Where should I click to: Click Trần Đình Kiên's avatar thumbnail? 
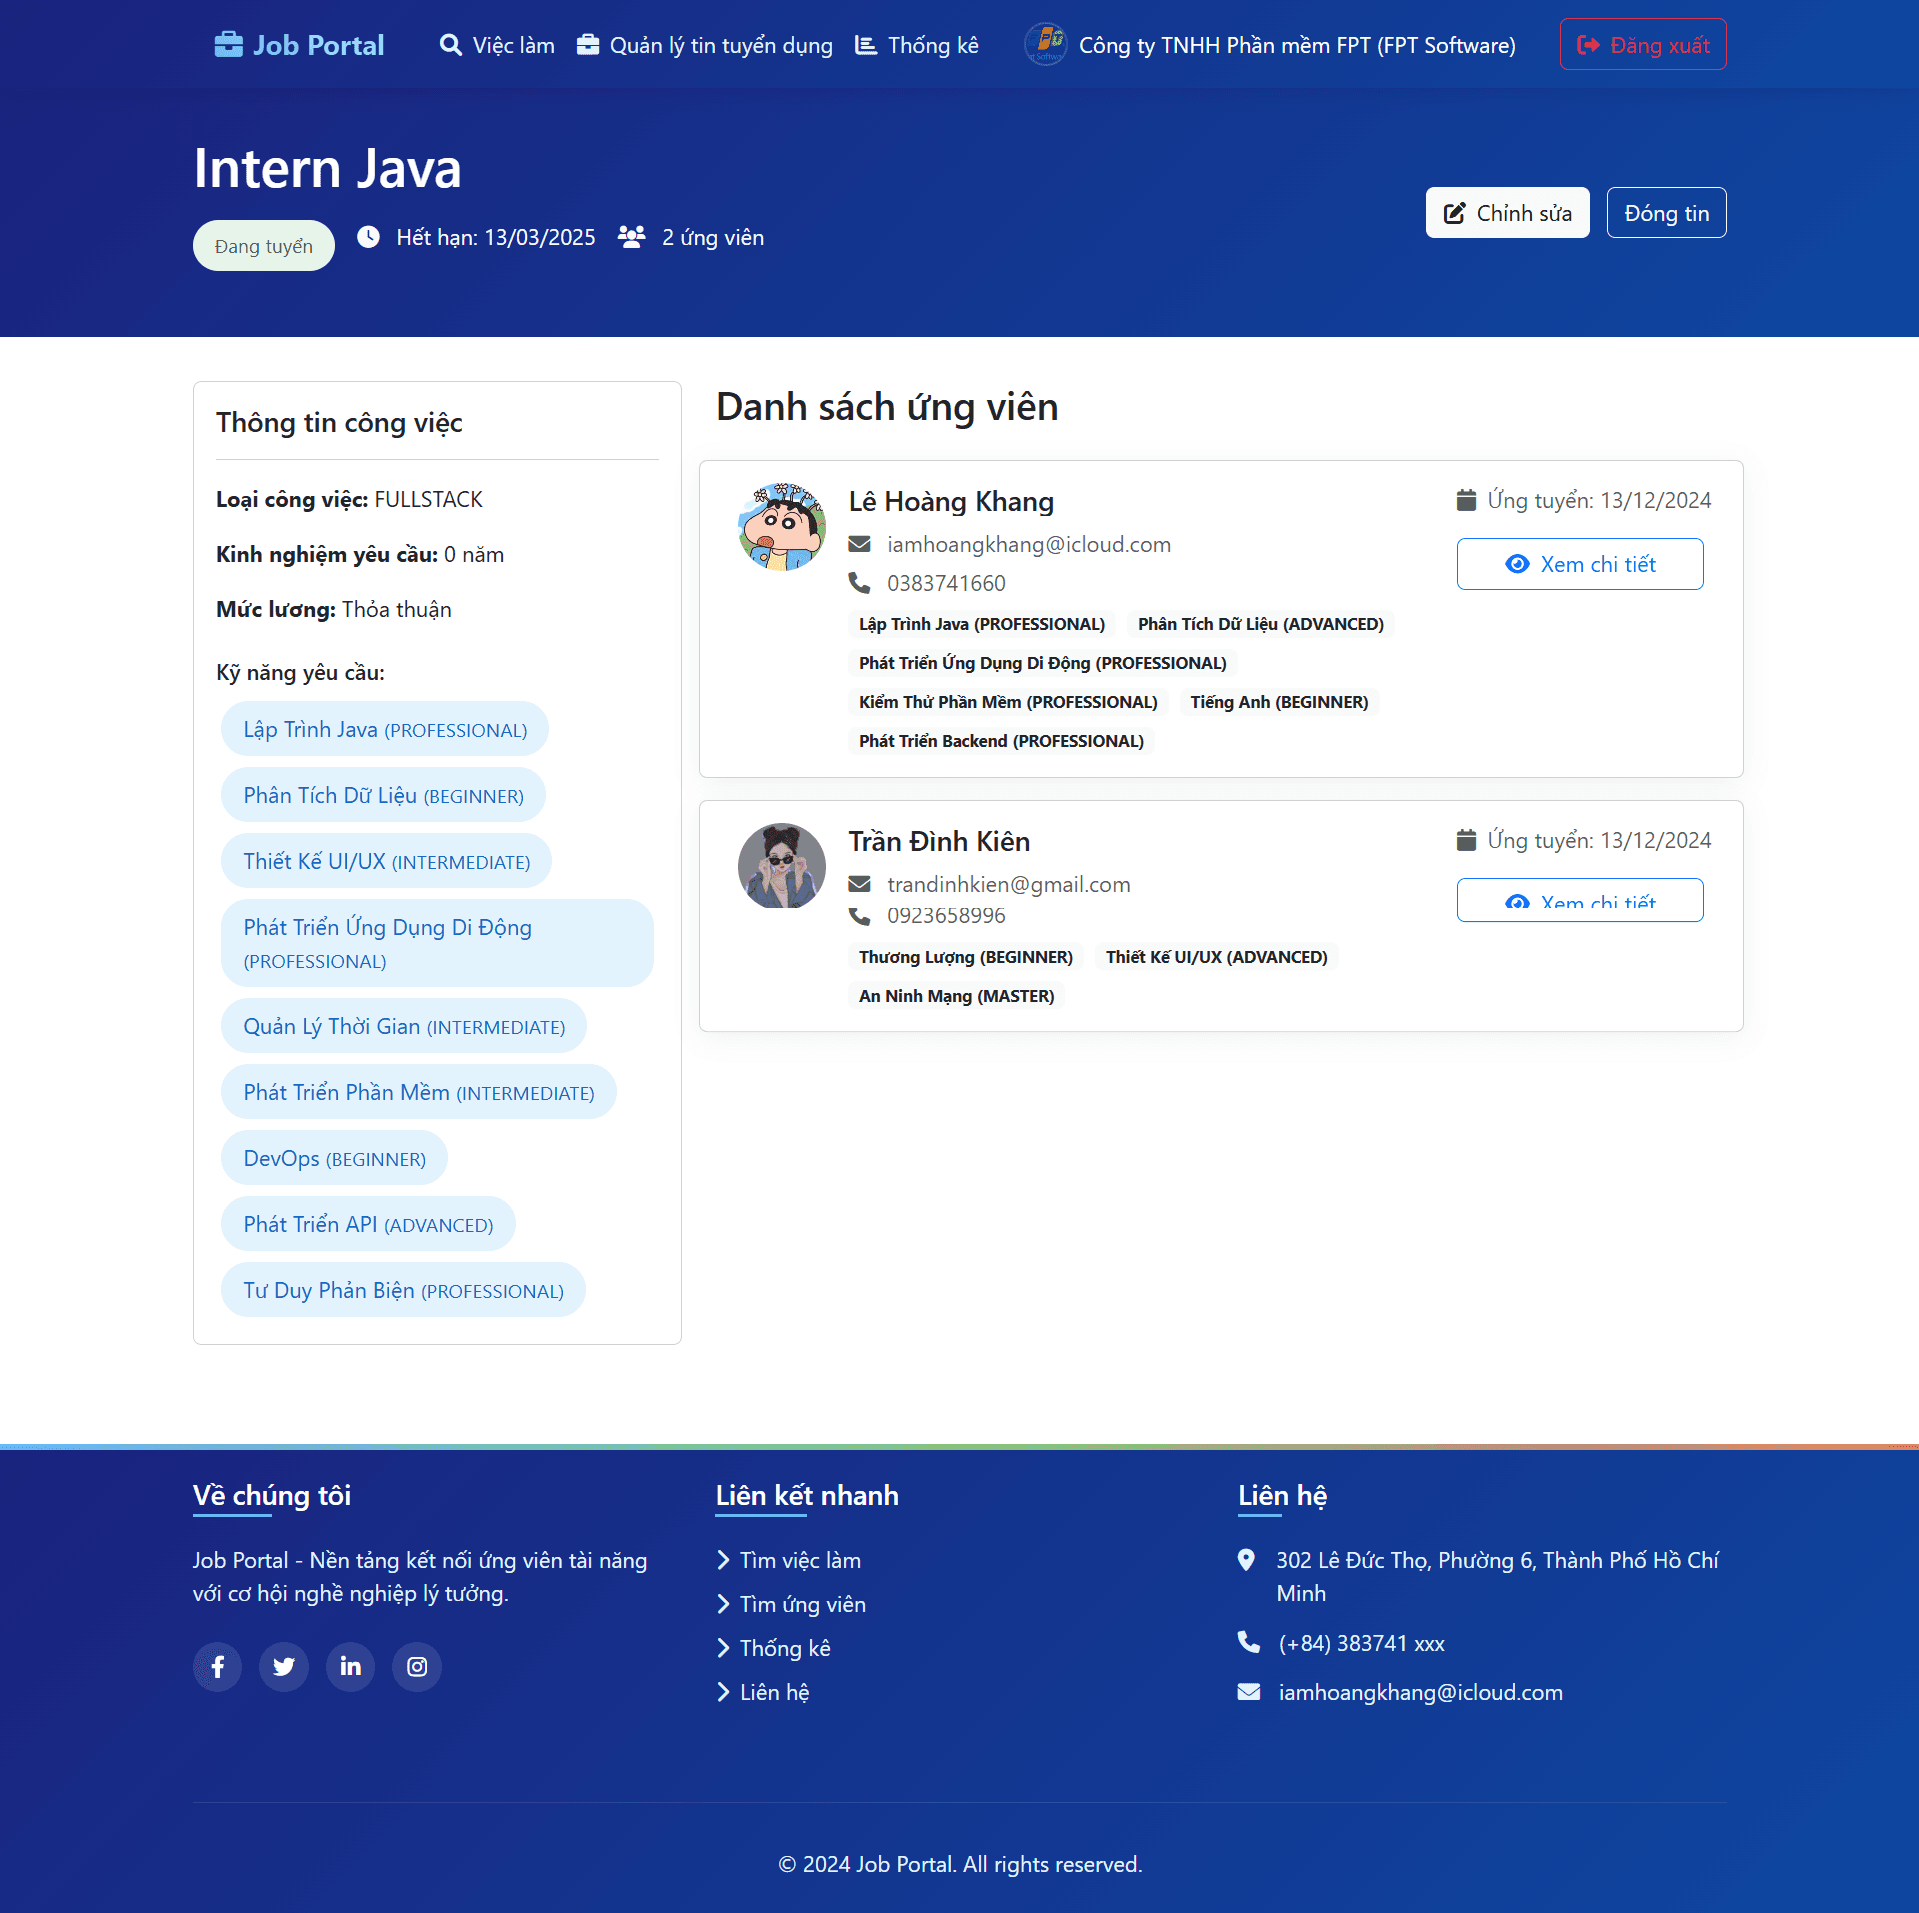pos(782,866)
